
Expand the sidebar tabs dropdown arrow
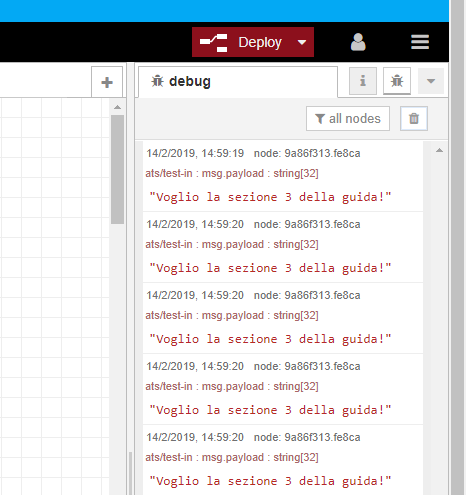click(x=431, y=81)
